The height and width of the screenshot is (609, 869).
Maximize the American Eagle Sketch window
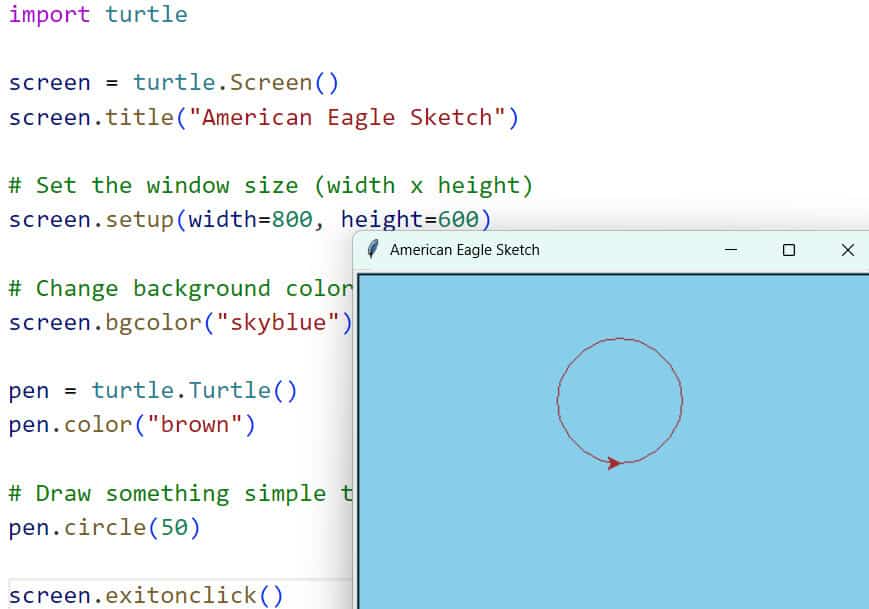(789, 250)
